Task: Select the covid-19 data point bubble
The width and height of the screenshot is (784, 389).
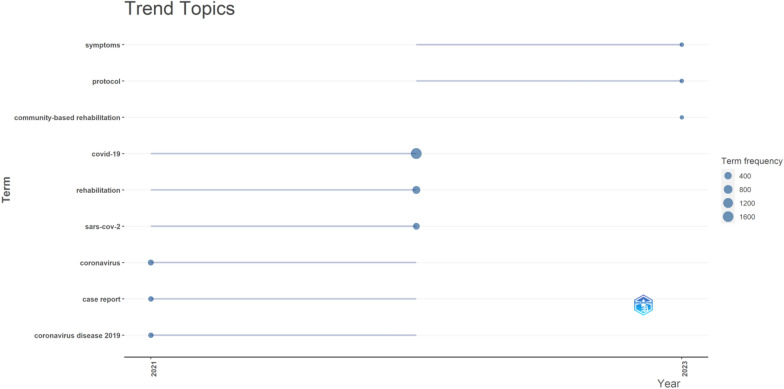Action: pyautogui.click(x=416, y=154)
